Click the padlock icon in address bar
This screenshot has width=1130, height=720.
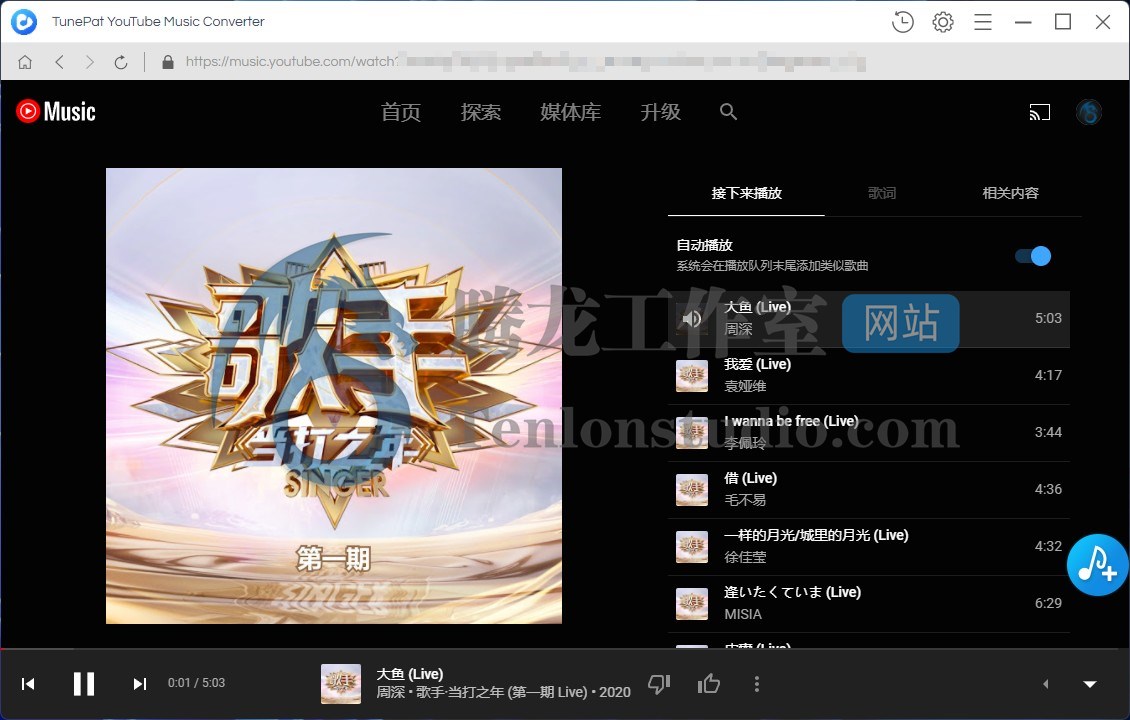point(168,62)
